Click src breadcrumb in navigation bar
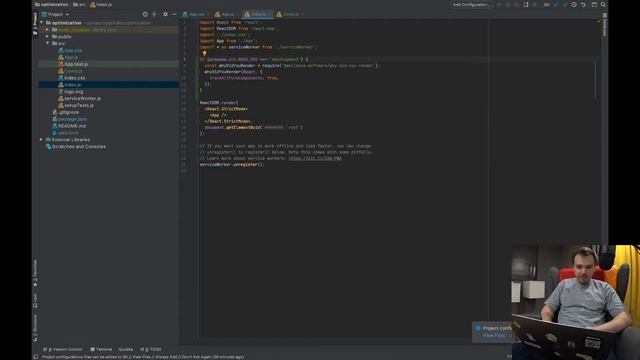 tap(79, 4)
